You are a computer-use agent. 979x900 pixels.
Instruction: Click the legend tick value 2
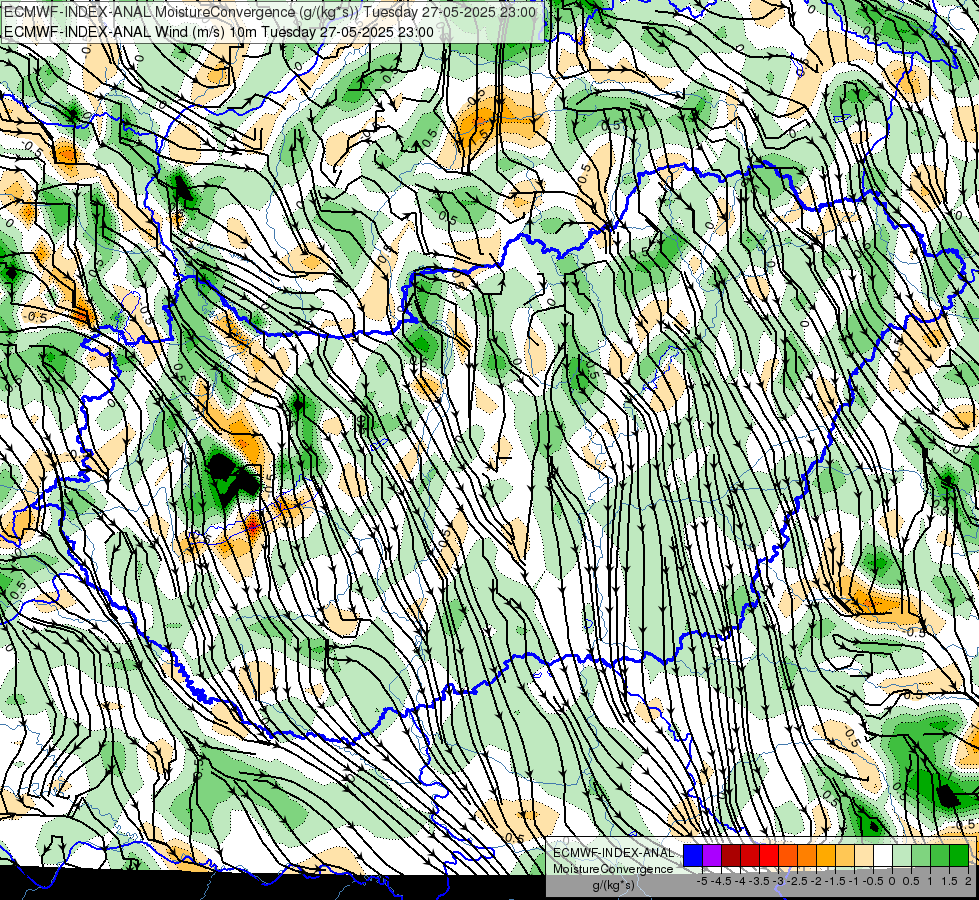click(x=968, y=881)
